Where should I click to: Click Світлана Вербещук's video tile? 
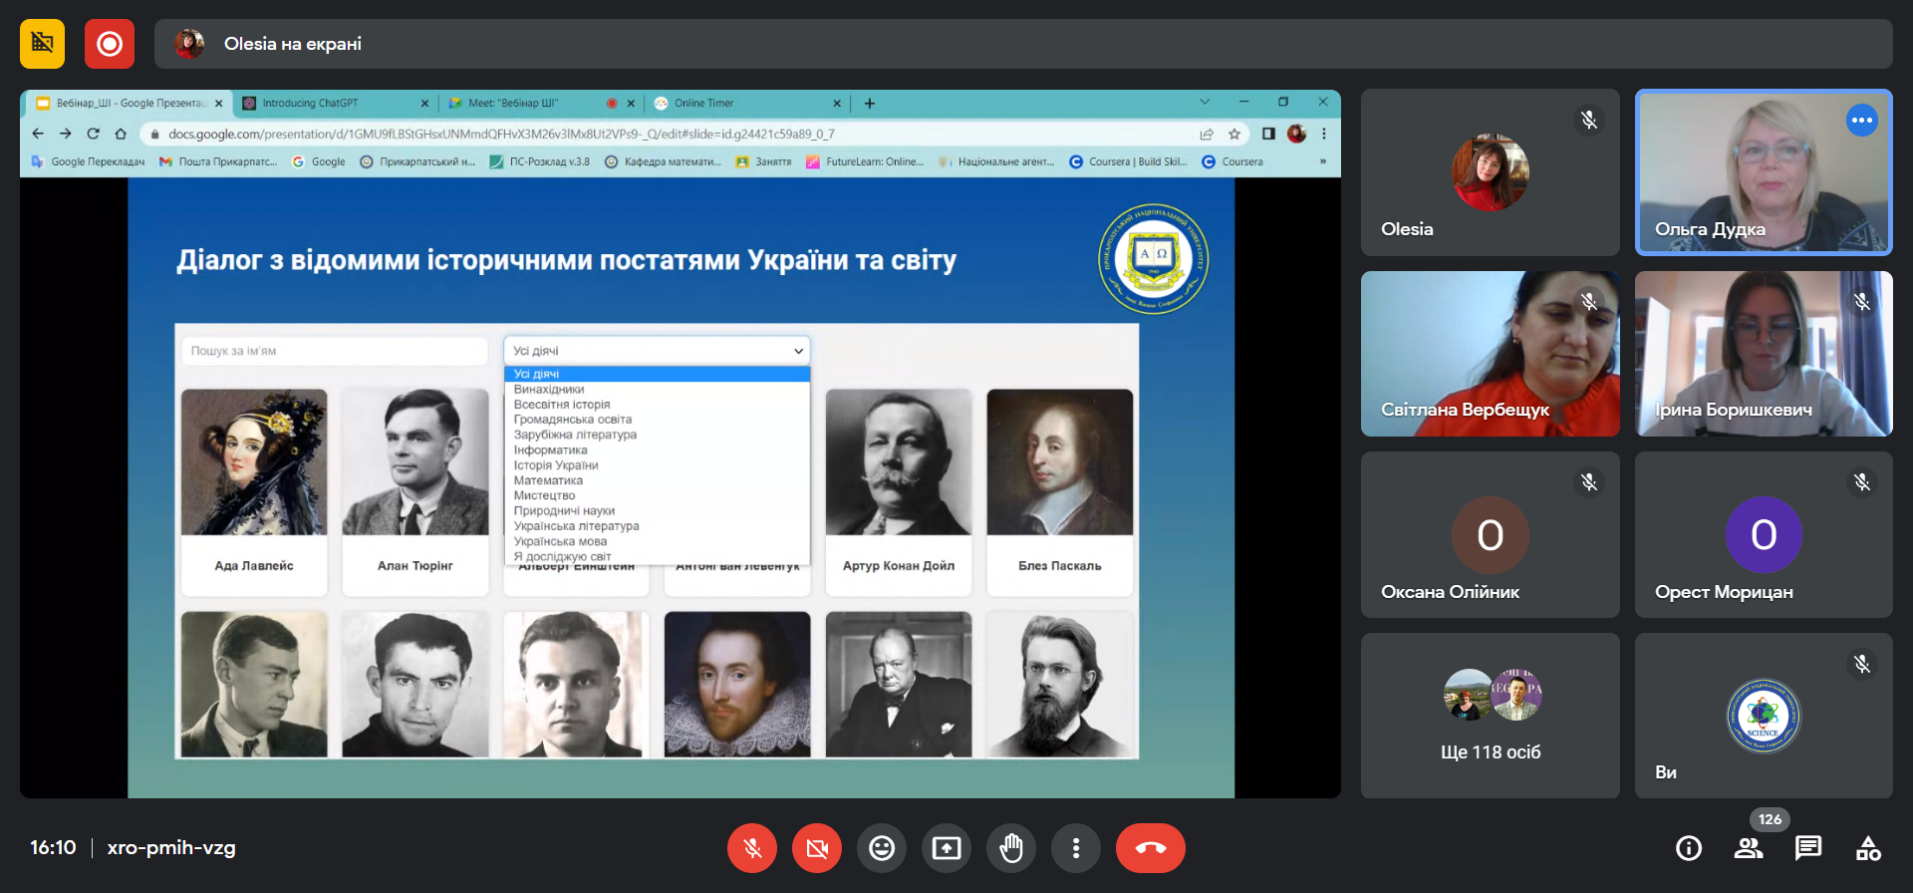pos(1489,353)
